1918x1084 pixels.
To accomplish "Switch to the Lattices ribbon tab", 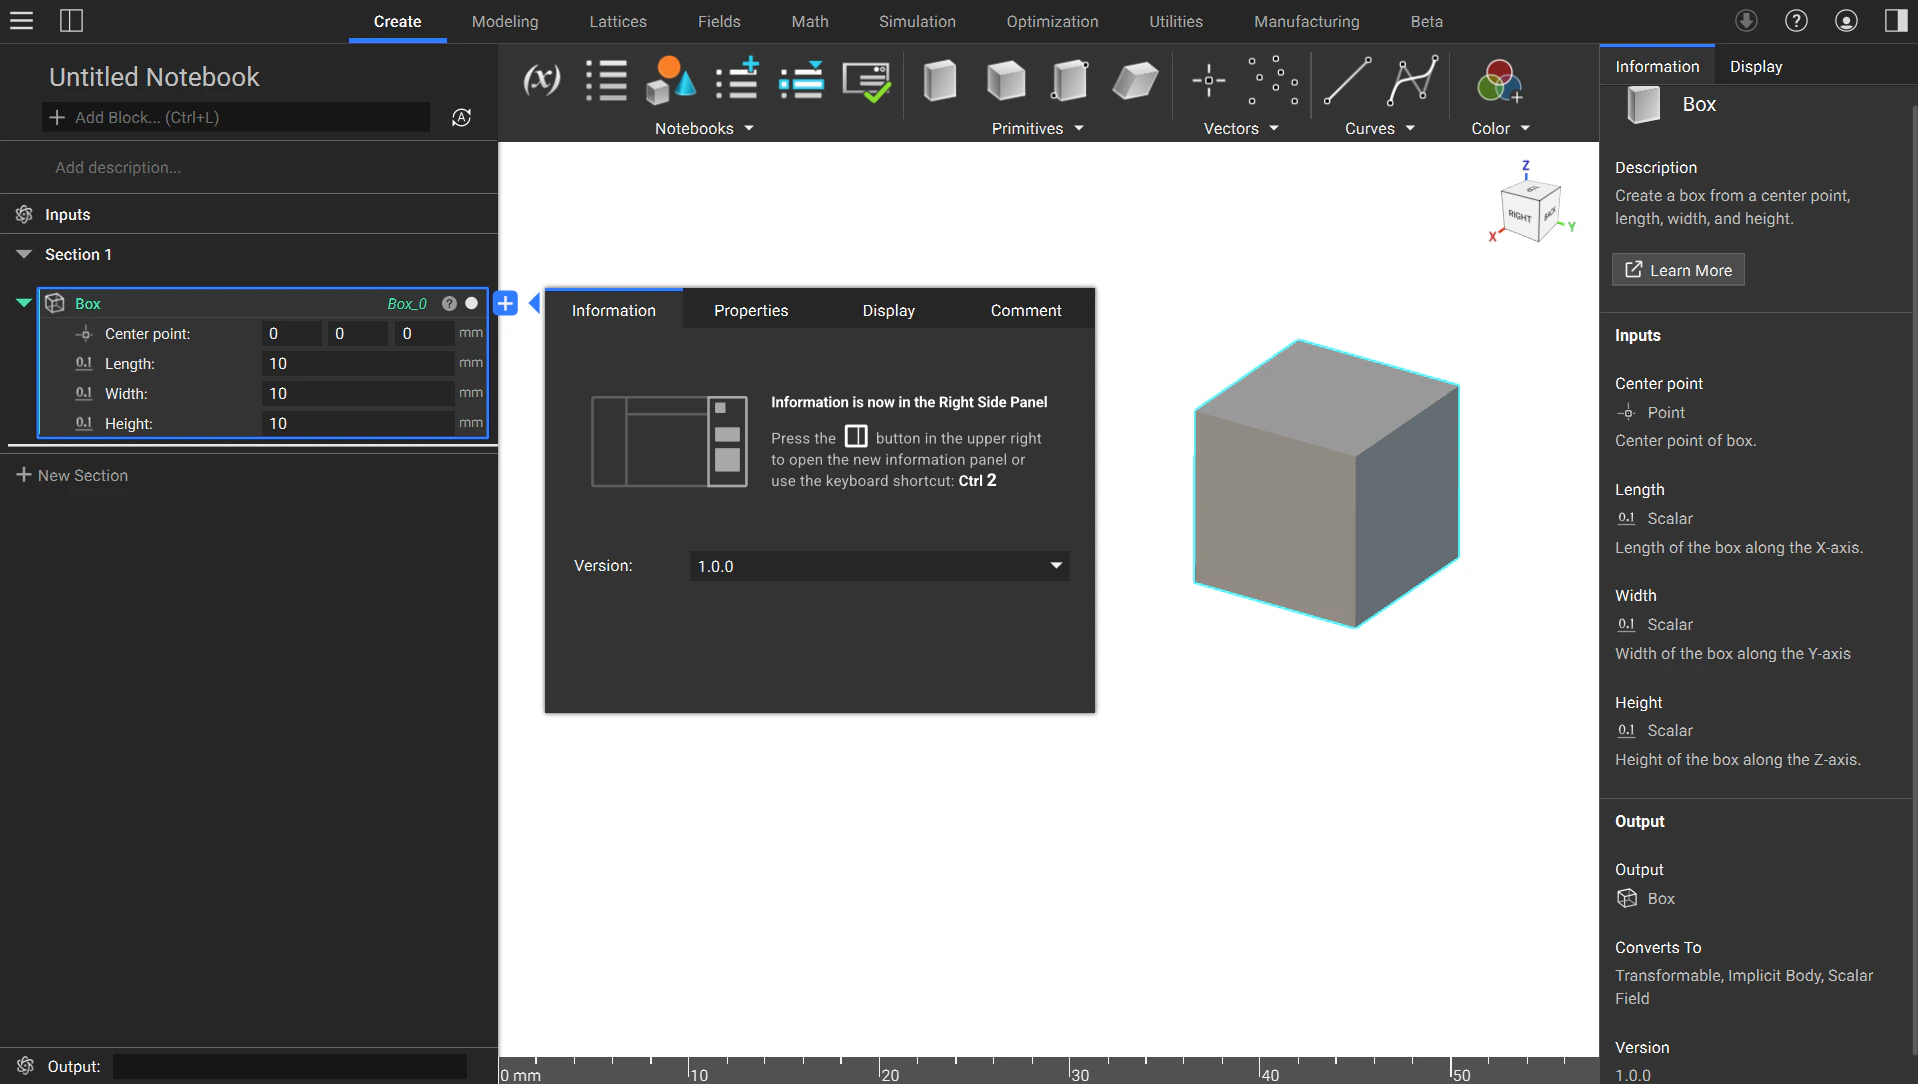I will coord(617,21).
